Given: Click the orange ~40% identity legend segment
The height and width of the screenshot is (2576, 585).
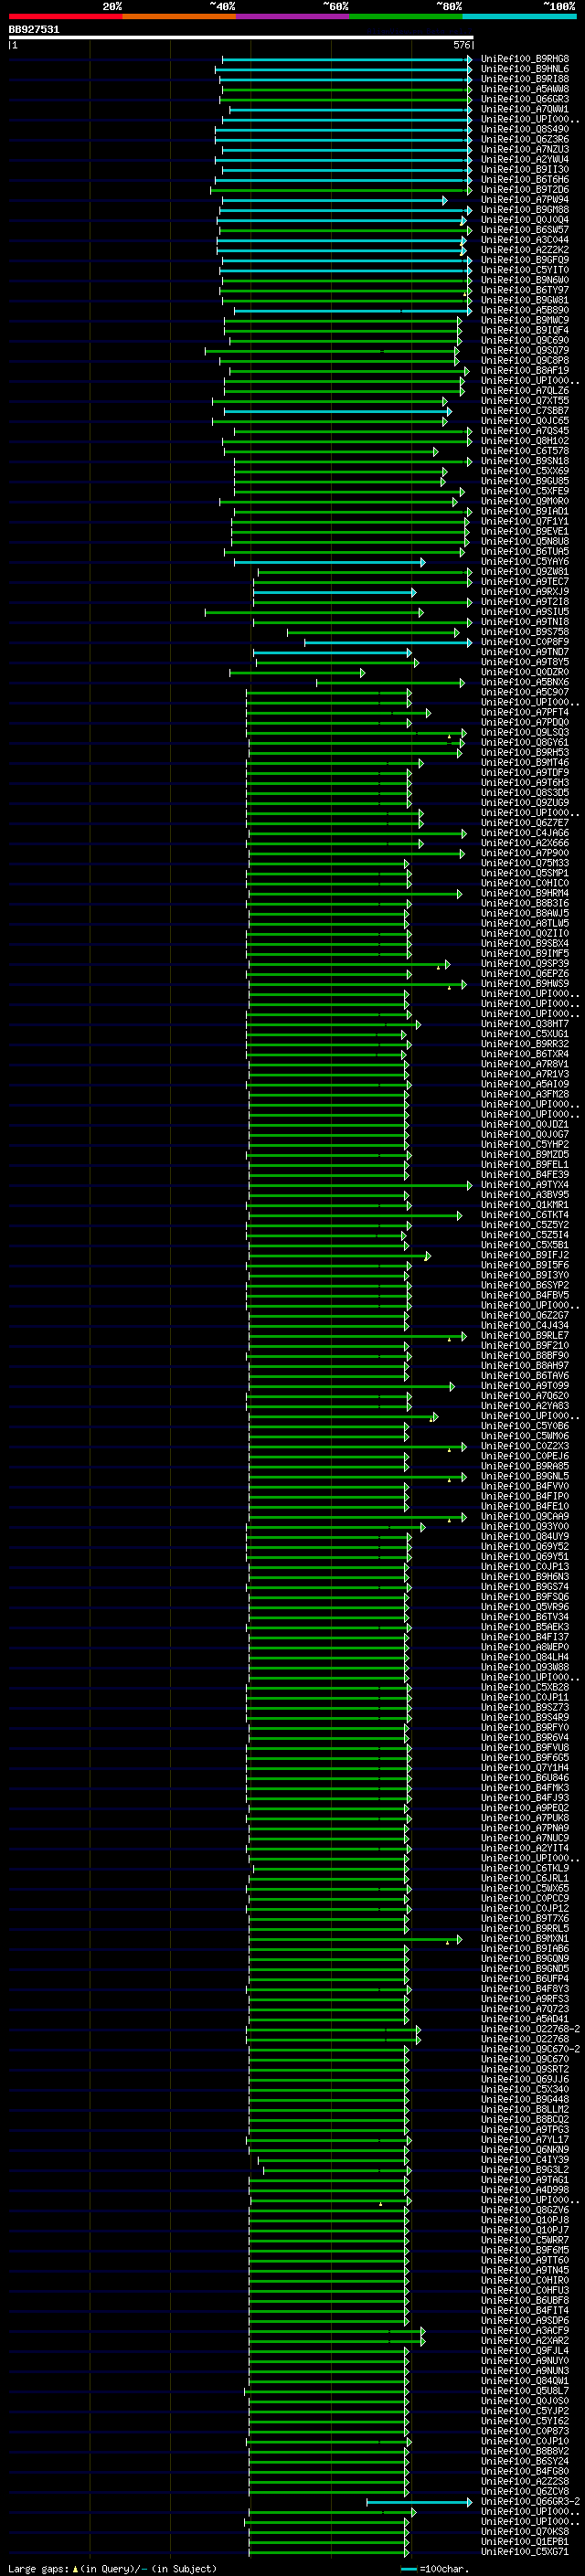Looking at the screenshot, I should coord(179,16).
